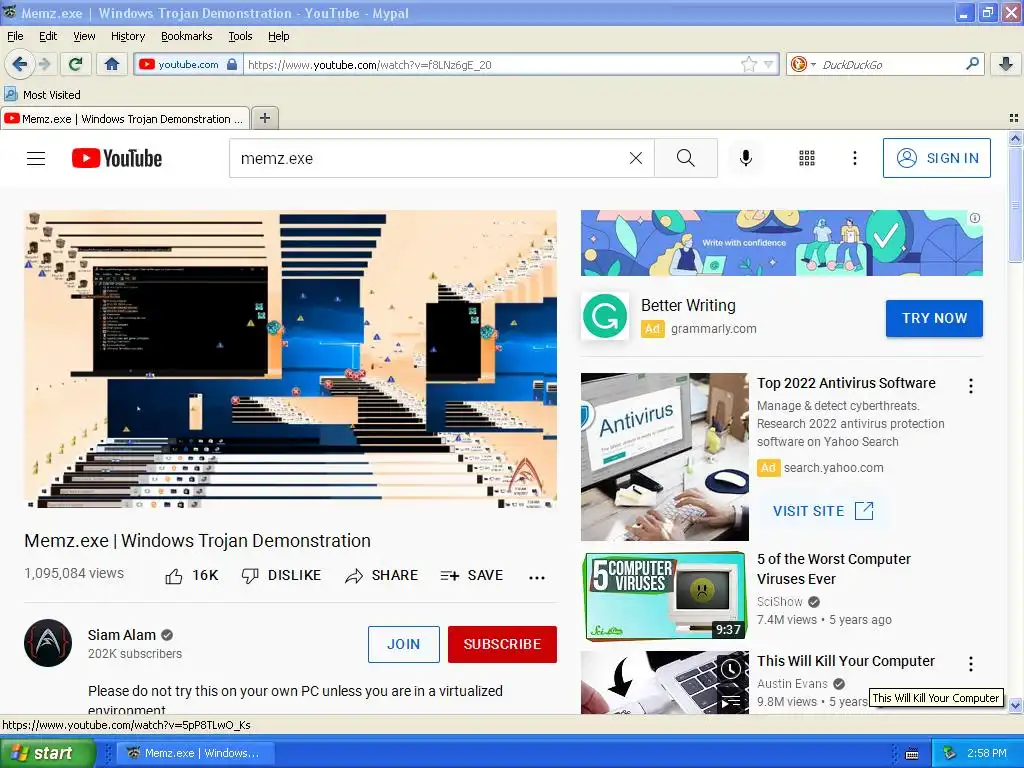This screenshot has height=768, width=1024.
Task: Open the DuckDuckGo search engine selector
Action: pos(803,64)
